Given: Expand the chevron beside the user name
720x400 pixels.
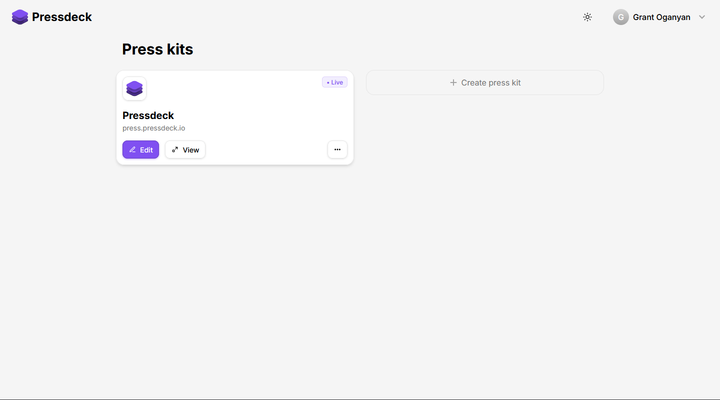Looking at the screenshot, I should tap(702, 17).
